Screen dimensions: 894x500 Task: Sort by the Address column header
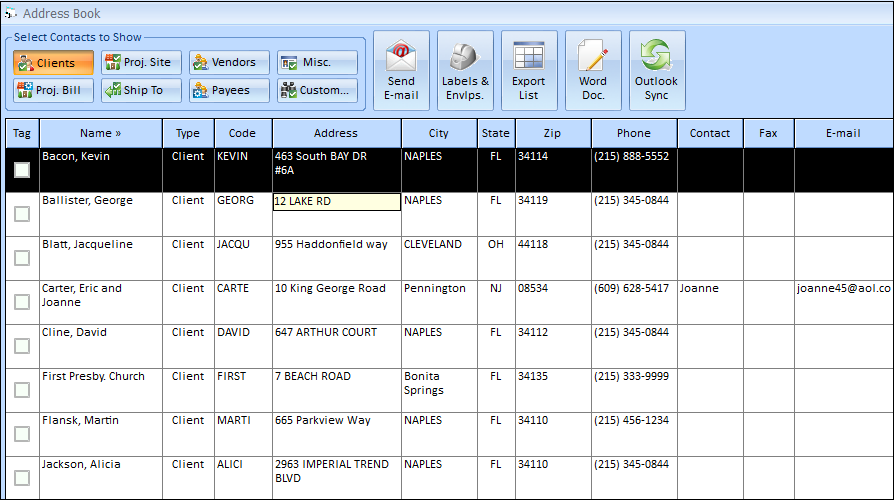coord(336,133)
